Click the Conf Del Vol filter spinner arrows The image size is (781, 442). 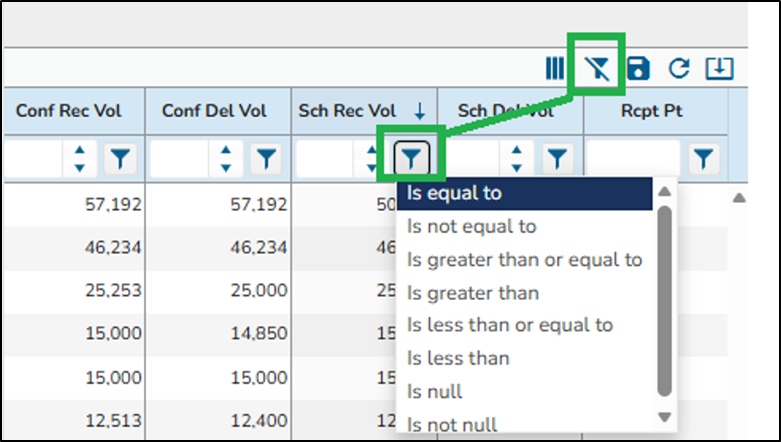[226, 158]
